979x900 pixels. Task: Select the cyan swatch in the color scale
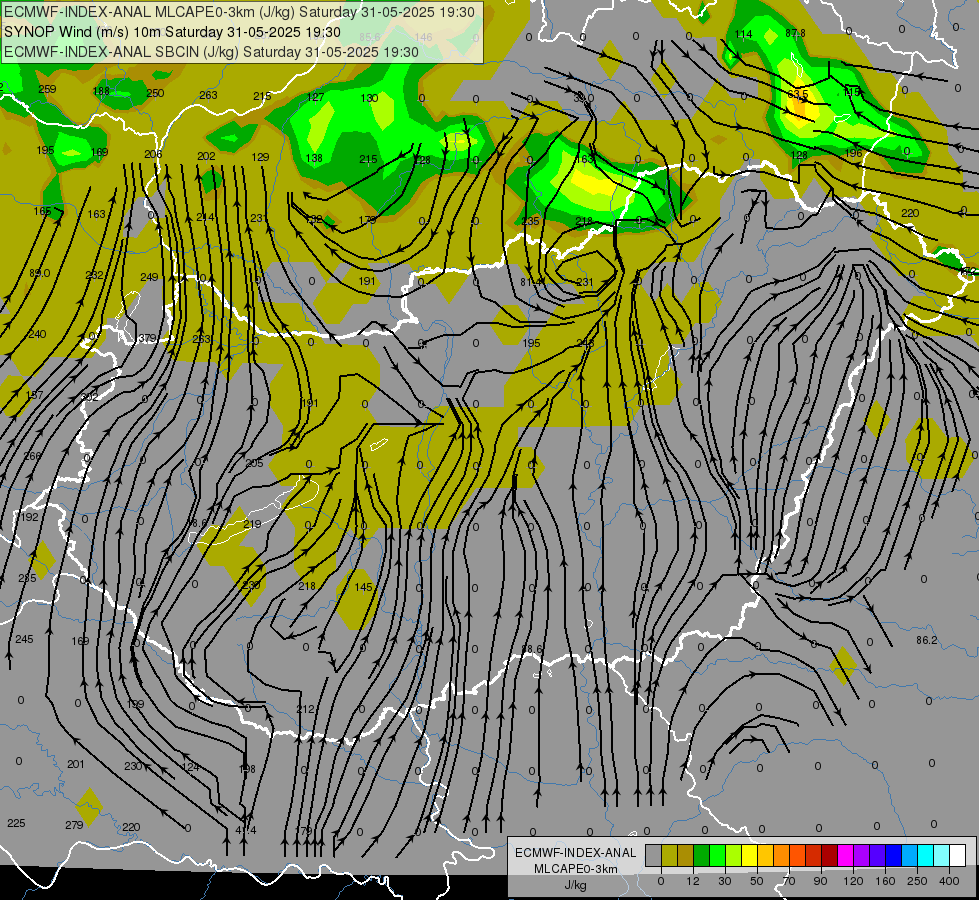pyautogui.click(x=925, y=855)
